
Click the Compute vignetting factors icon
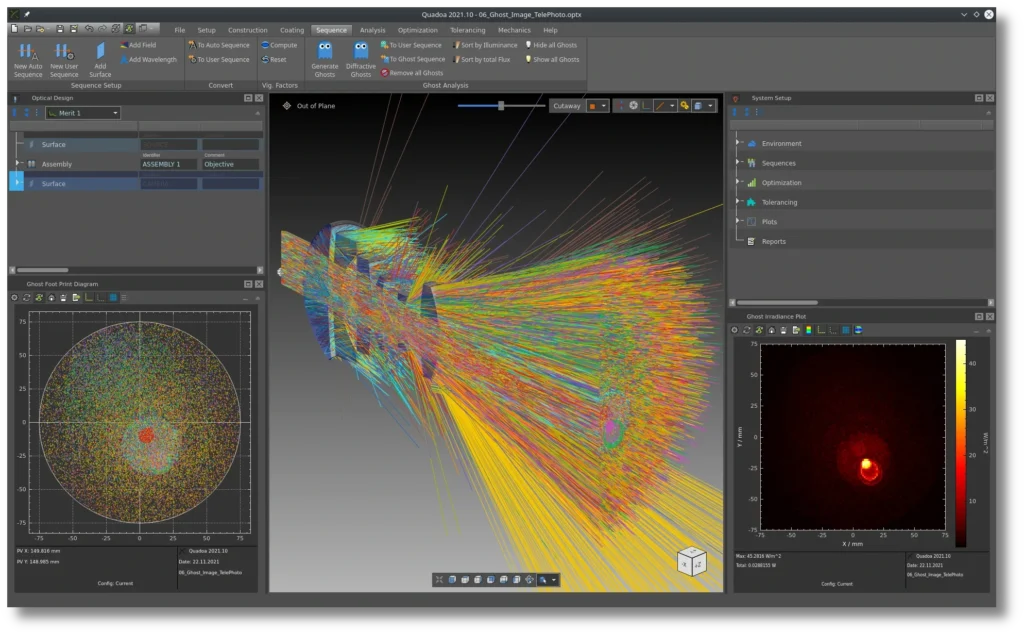click(x=265, y=45)
